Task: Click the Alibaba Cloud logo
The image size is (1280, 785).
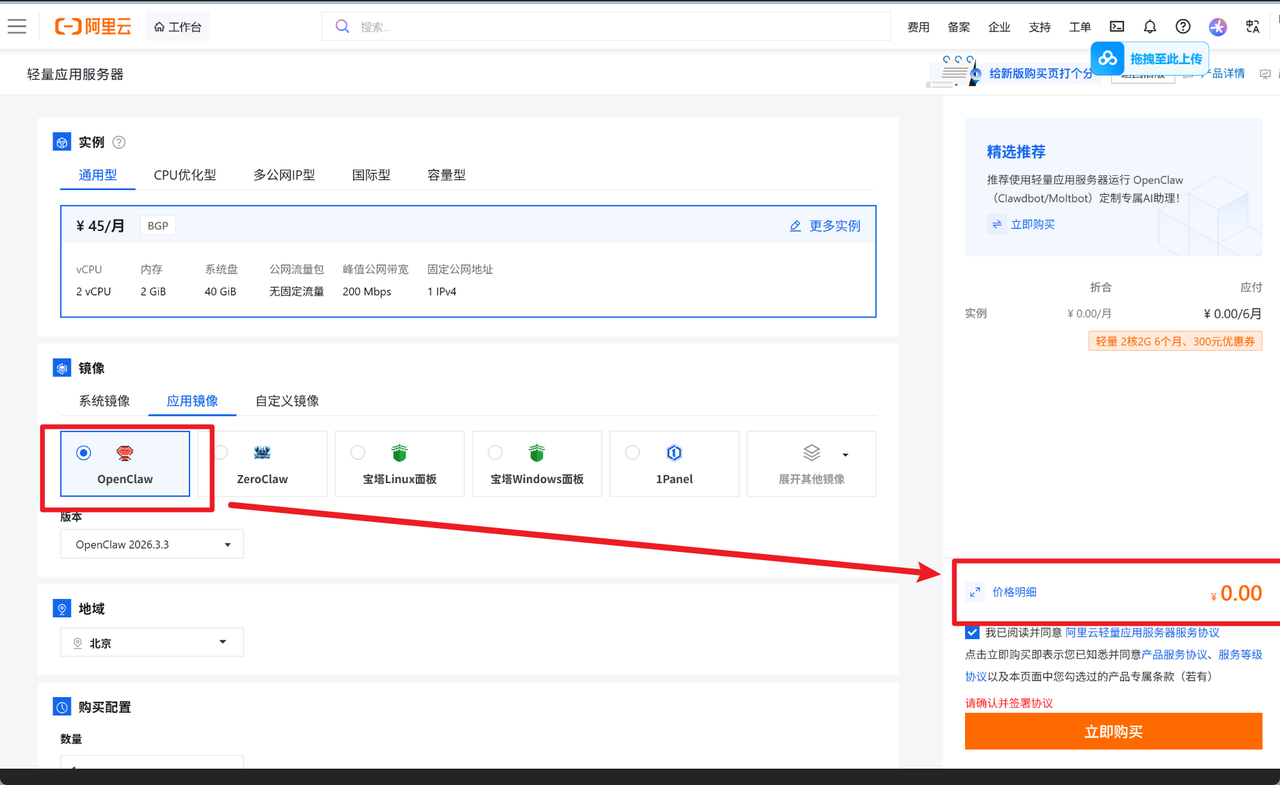Action: pyautogui.click(x=93, y=27)
